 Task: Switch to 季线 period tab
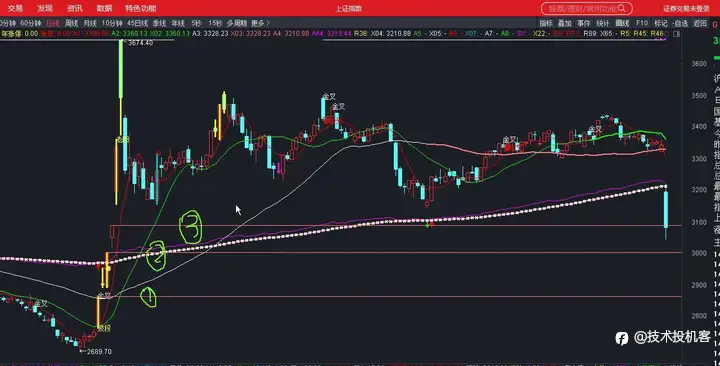coord(159,23)
